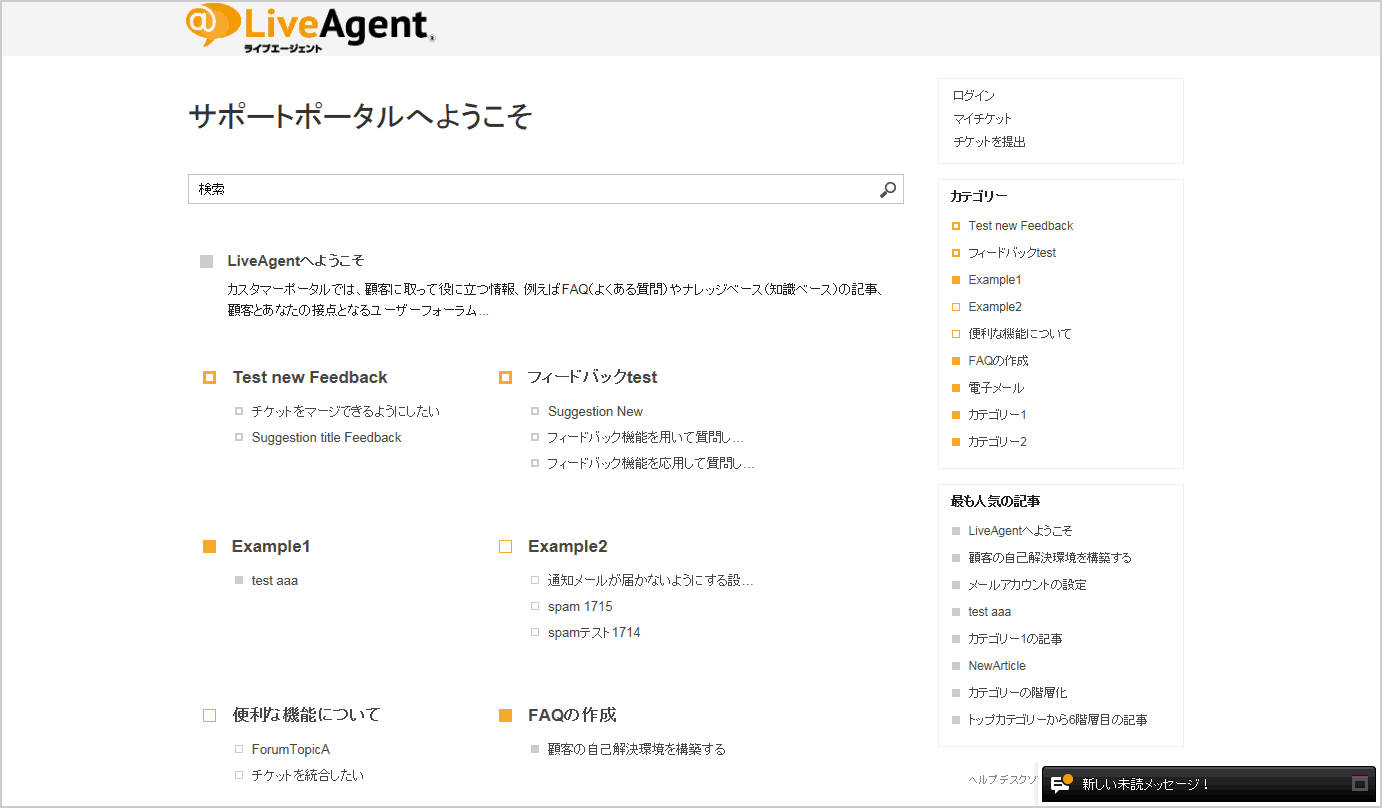This screenshot has width=1382, height=808.
Task: Click 新しい未読メッセージ！ notification text
Action: (1146, 784)
